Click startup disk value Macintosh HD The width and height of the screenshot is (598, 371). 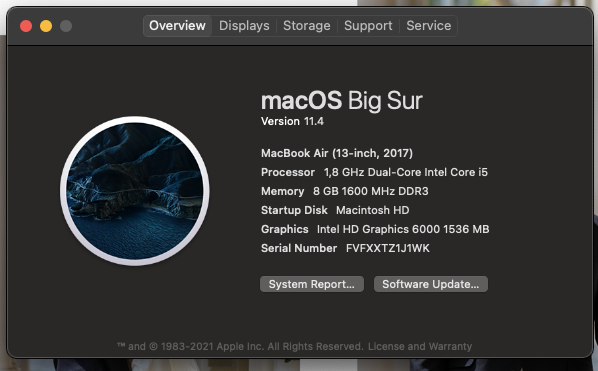[x=373, y=210]
